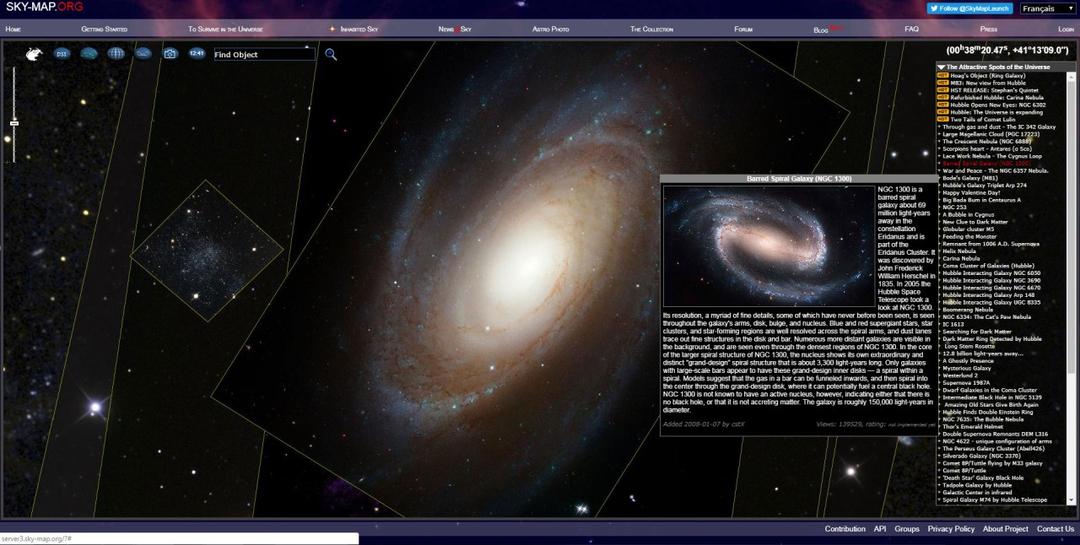Click the API footer link
This screenshot has height=545, width=1080.
(x=880, y=529)
